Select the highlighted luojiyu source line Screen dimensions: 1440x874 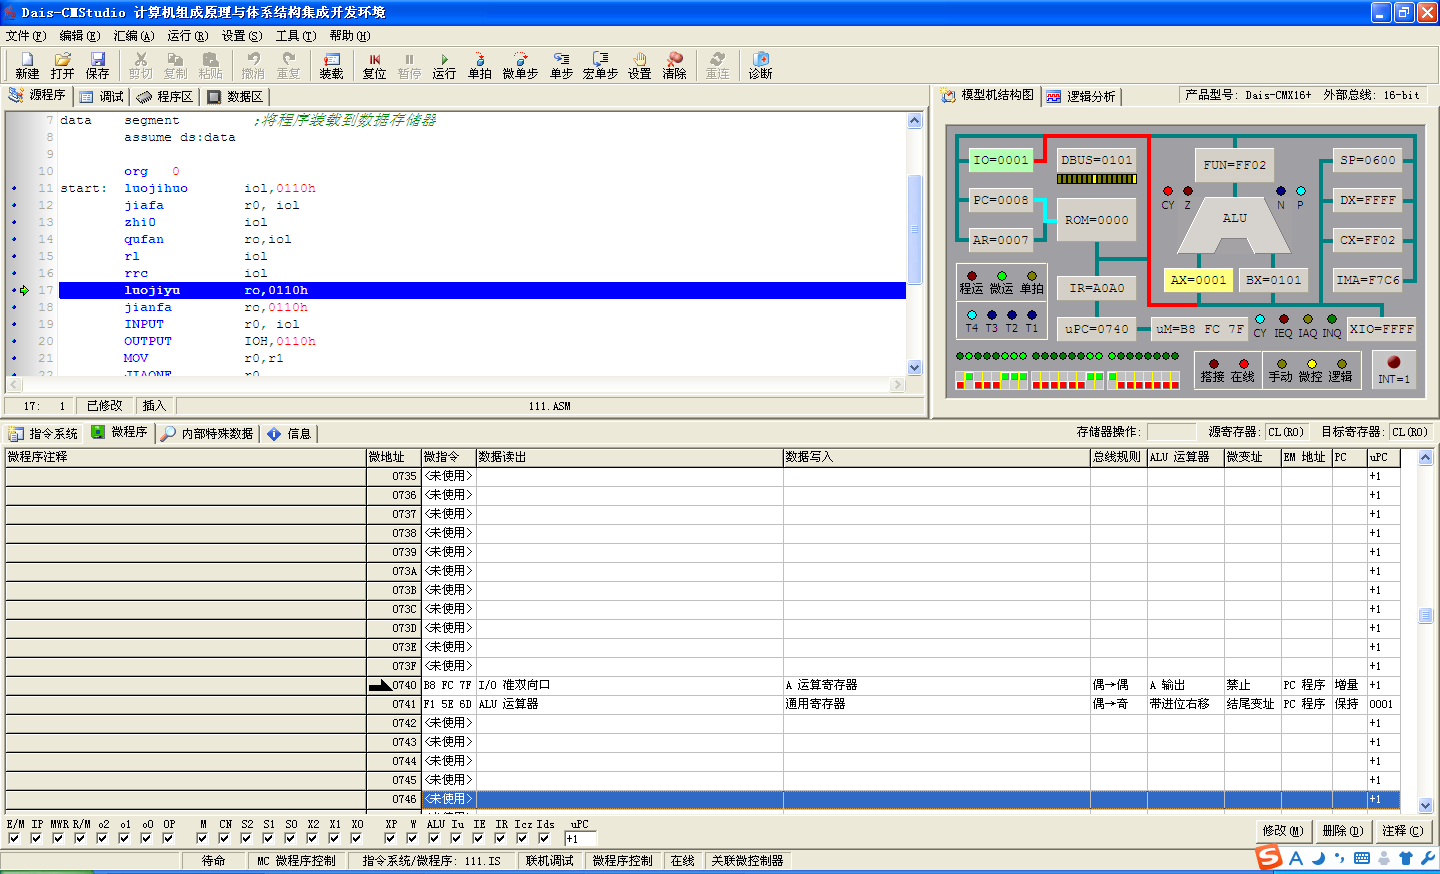click(482, 290)
